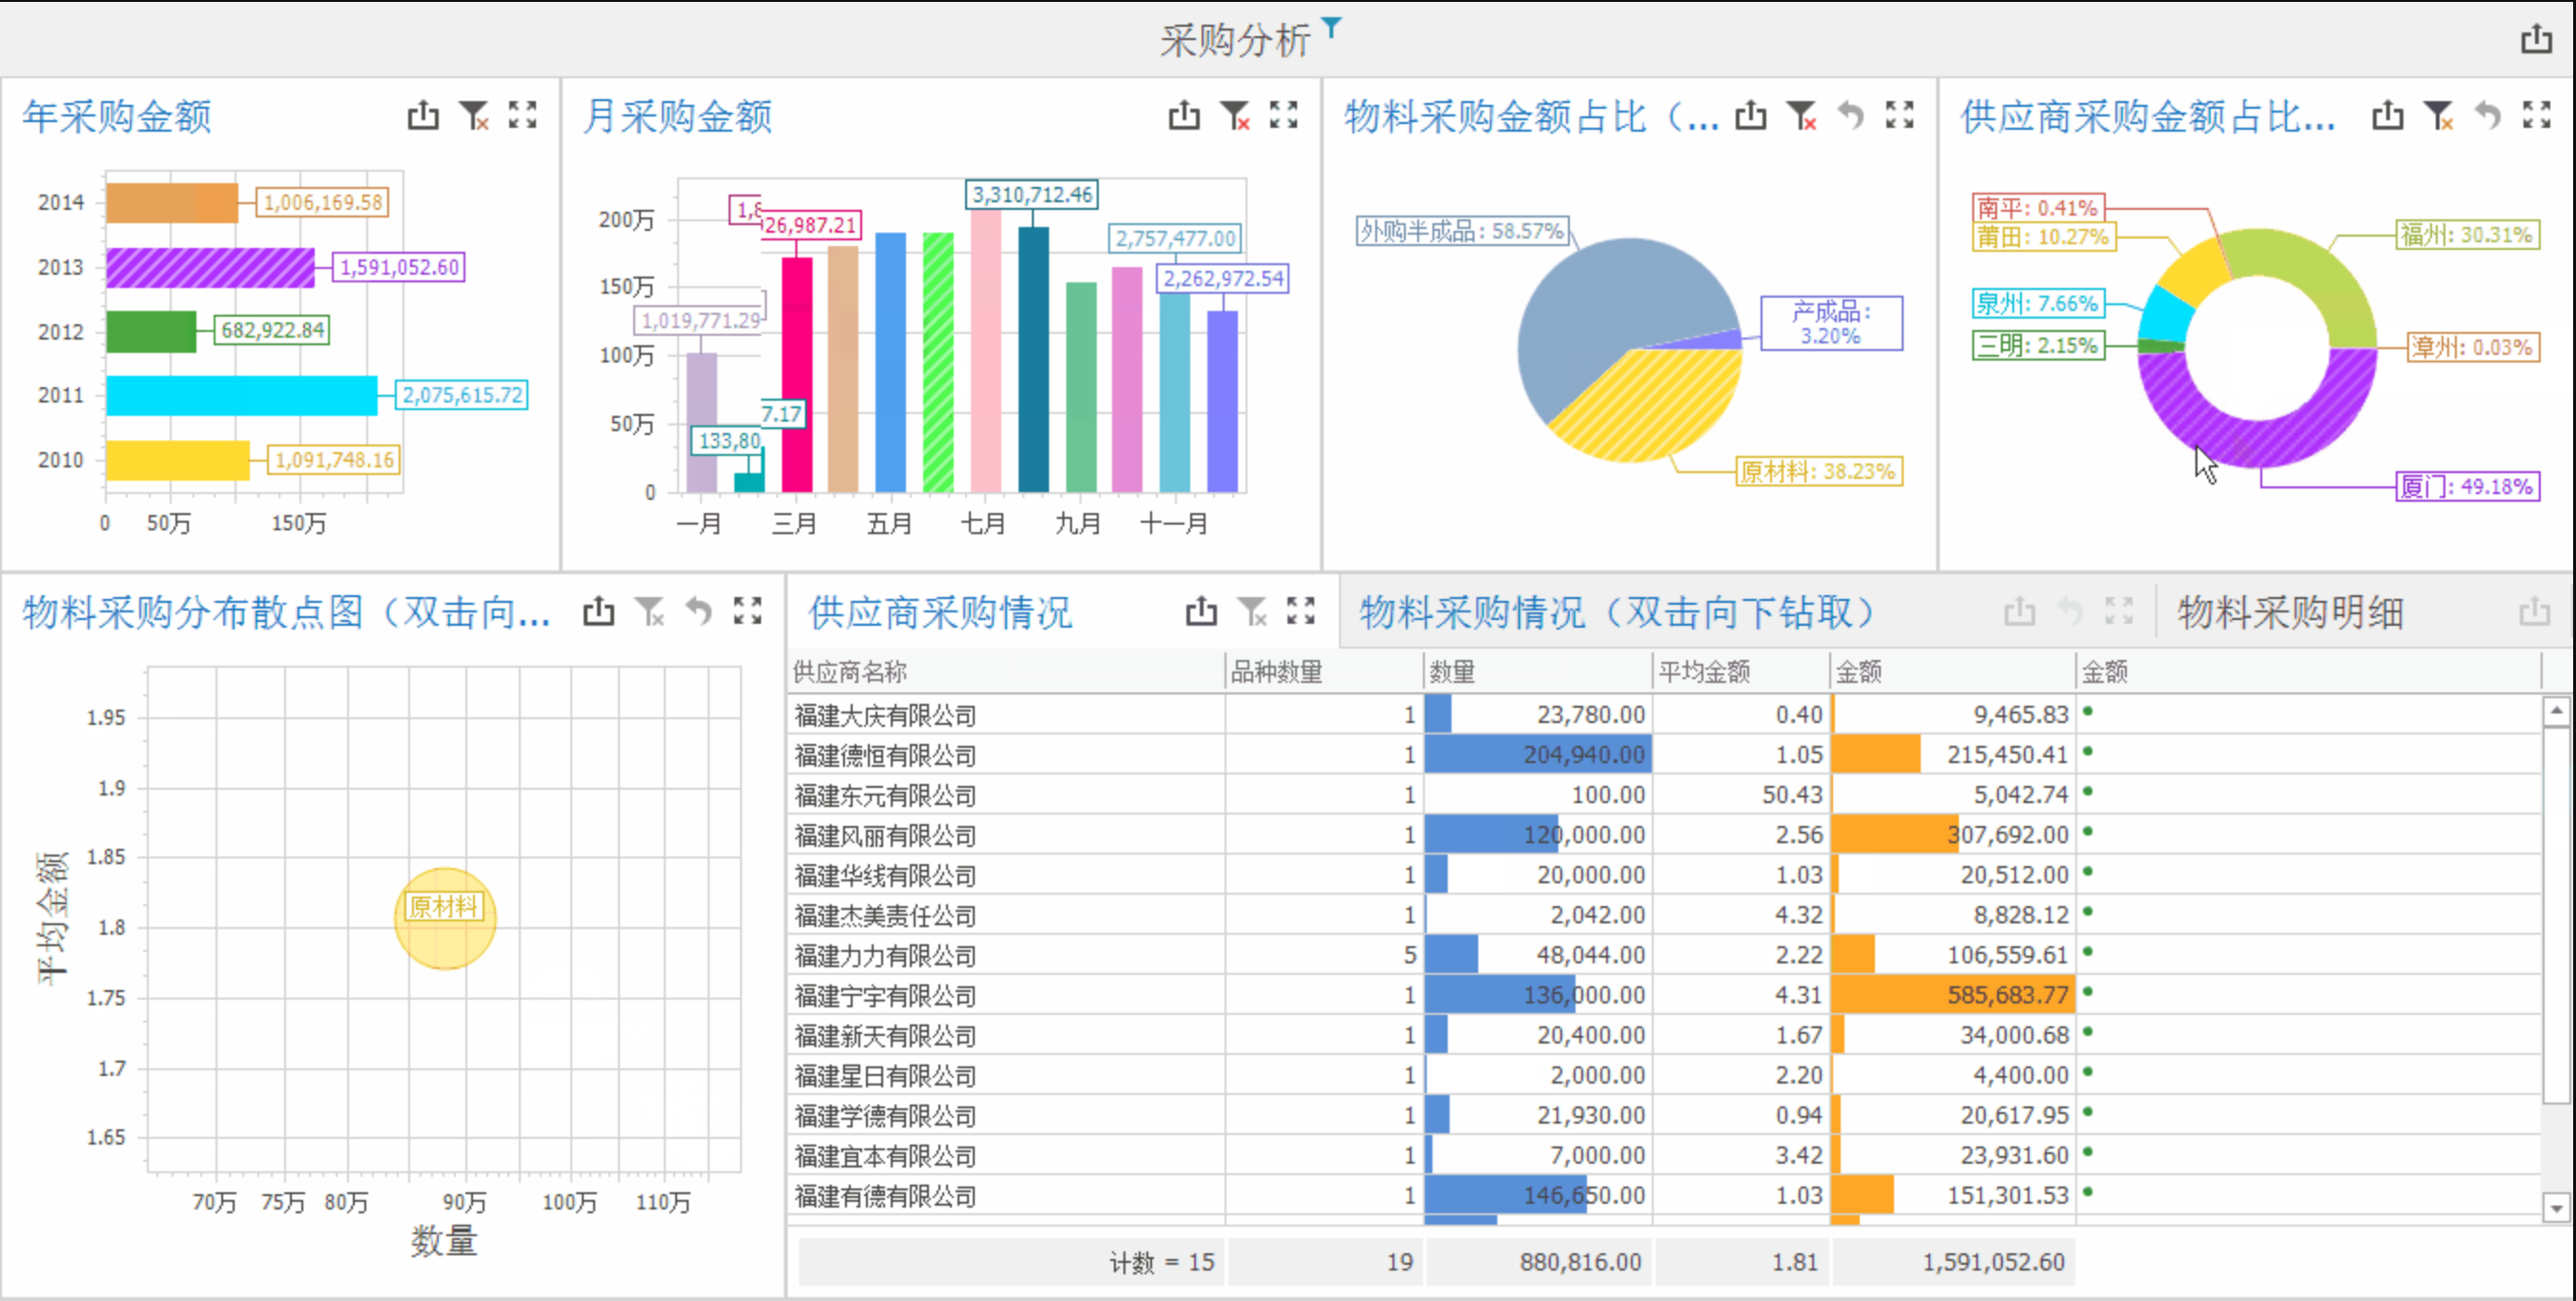Click the 204,940.00 quantity cell
The height and width of the screenshot is (1301, 2576).
(x=1538, y=754)
